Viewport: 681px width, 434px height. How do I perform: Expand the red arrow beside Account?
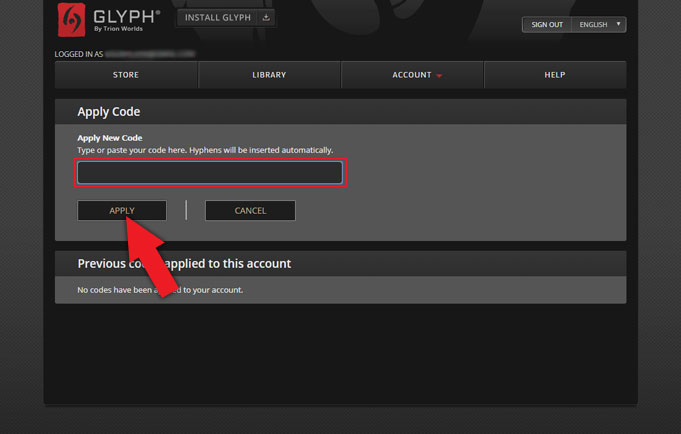[439, 76]
